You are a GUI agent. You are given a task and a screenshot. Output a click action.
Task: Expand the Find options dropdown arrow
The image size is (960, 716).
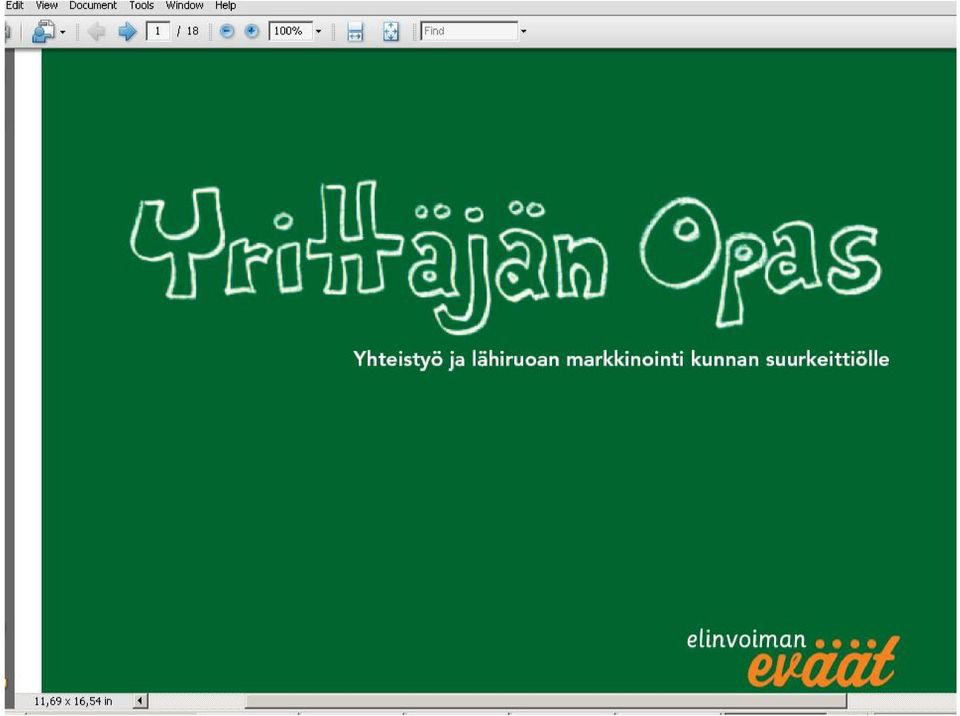point(523,32)
